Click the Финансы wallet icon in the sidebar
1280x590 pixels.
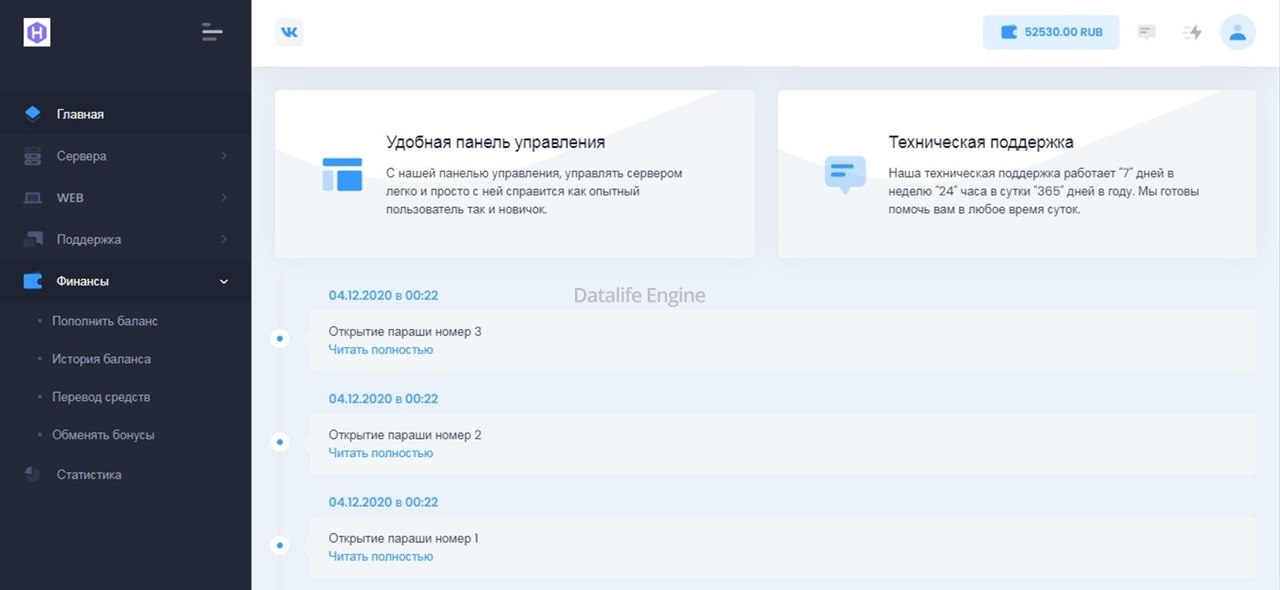click(x=33, y=281)
